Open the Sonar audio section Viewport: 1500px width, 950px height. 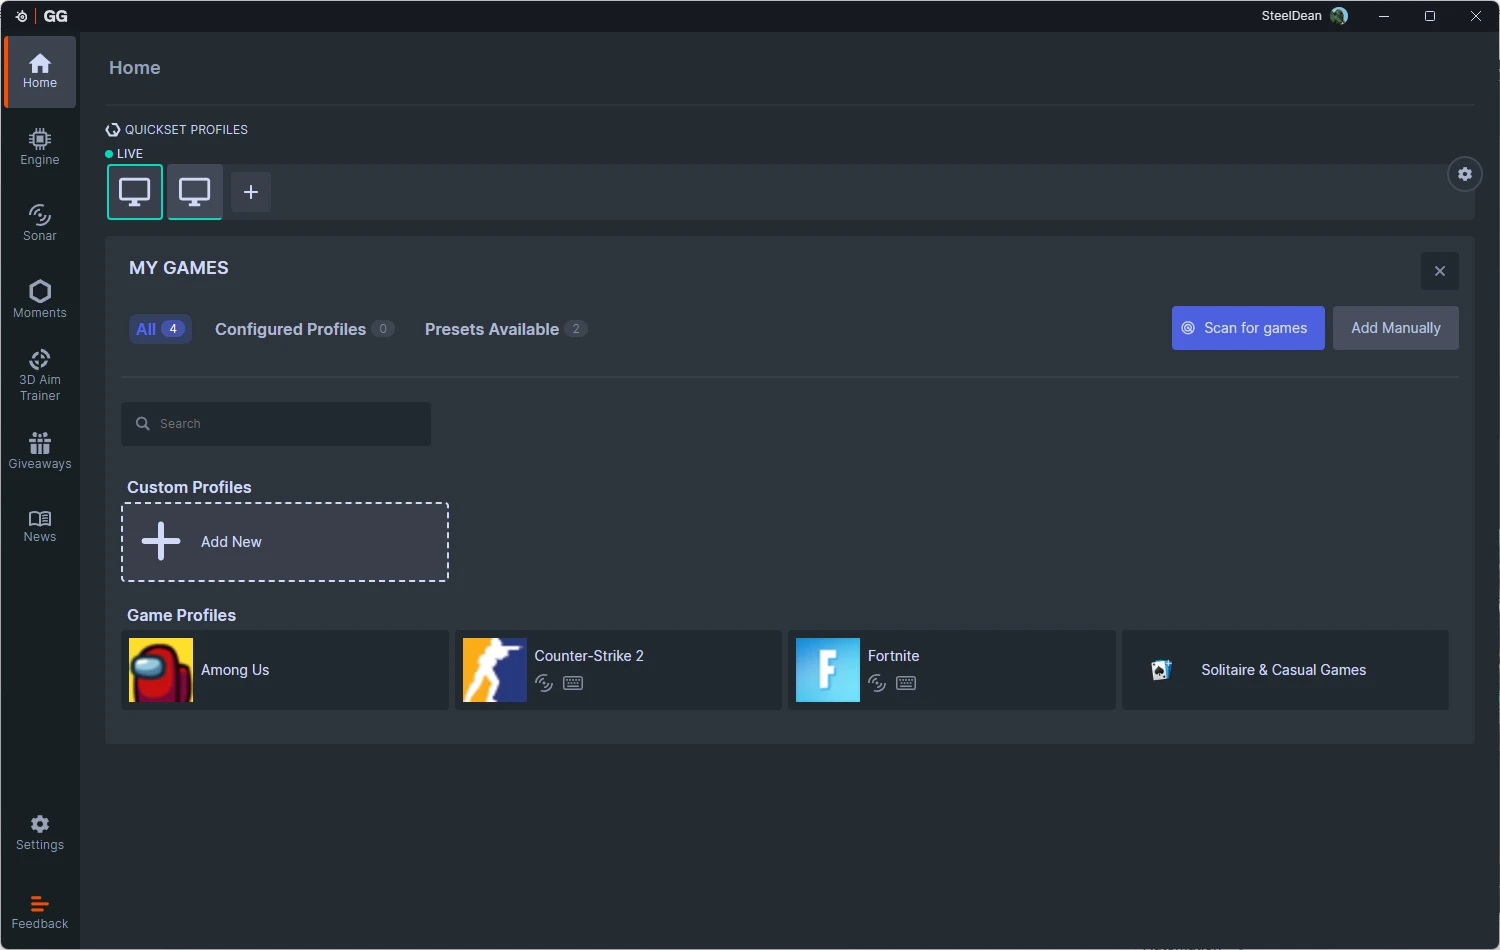(40, 223)
